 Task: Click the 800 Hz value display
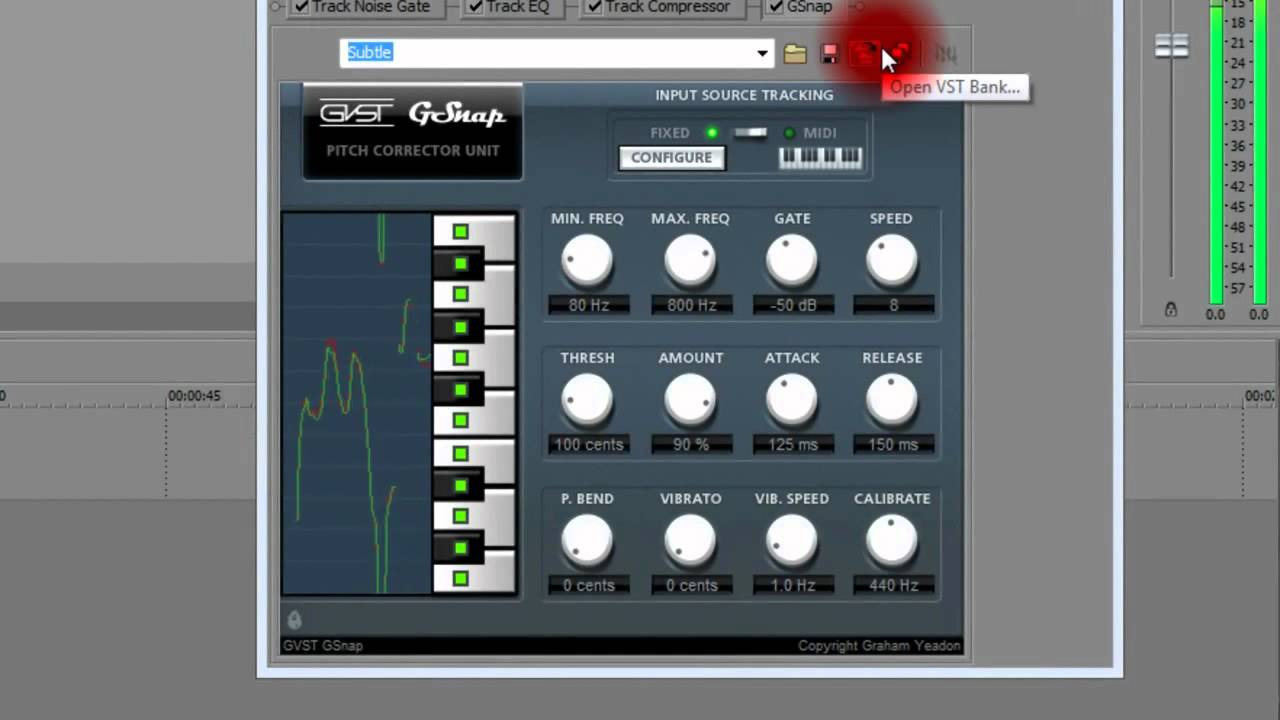[692, 305]
